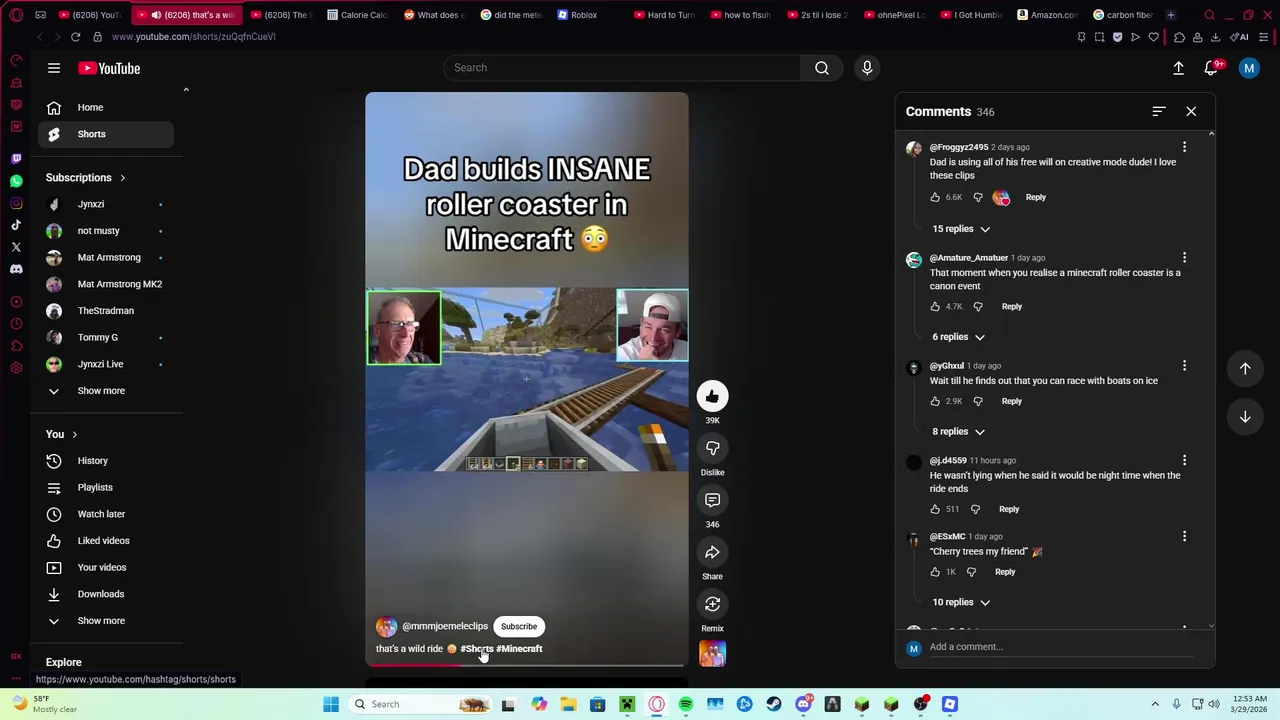Open History in the sidebar
Screen dimensions: 1280x720
pos(105,461)
